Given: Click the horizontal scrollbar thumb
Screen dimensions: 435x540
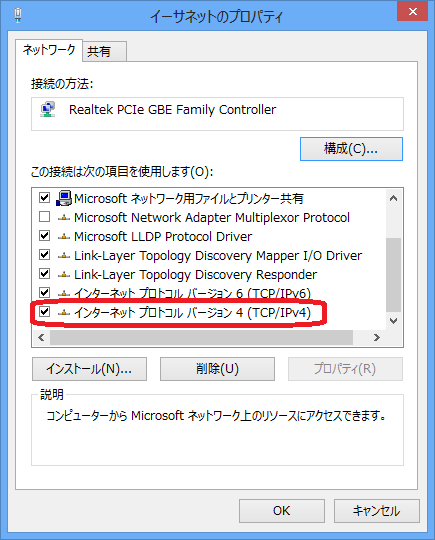Looking at the screenshot, I should coord(201,338).
